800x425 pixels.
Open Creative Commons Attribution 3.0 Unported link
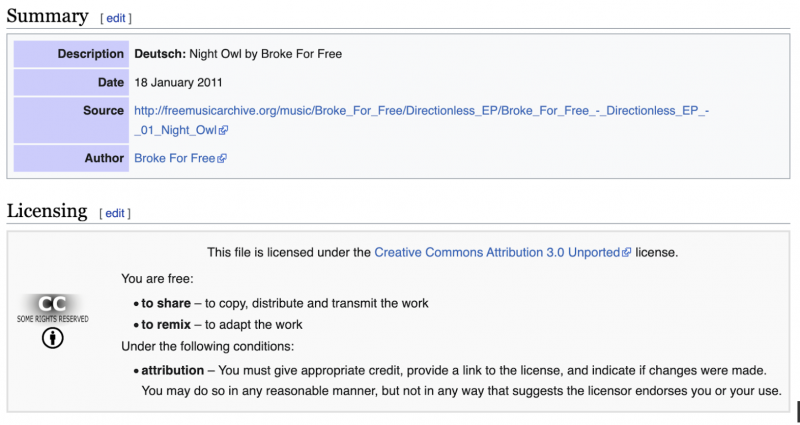(497, 253)
